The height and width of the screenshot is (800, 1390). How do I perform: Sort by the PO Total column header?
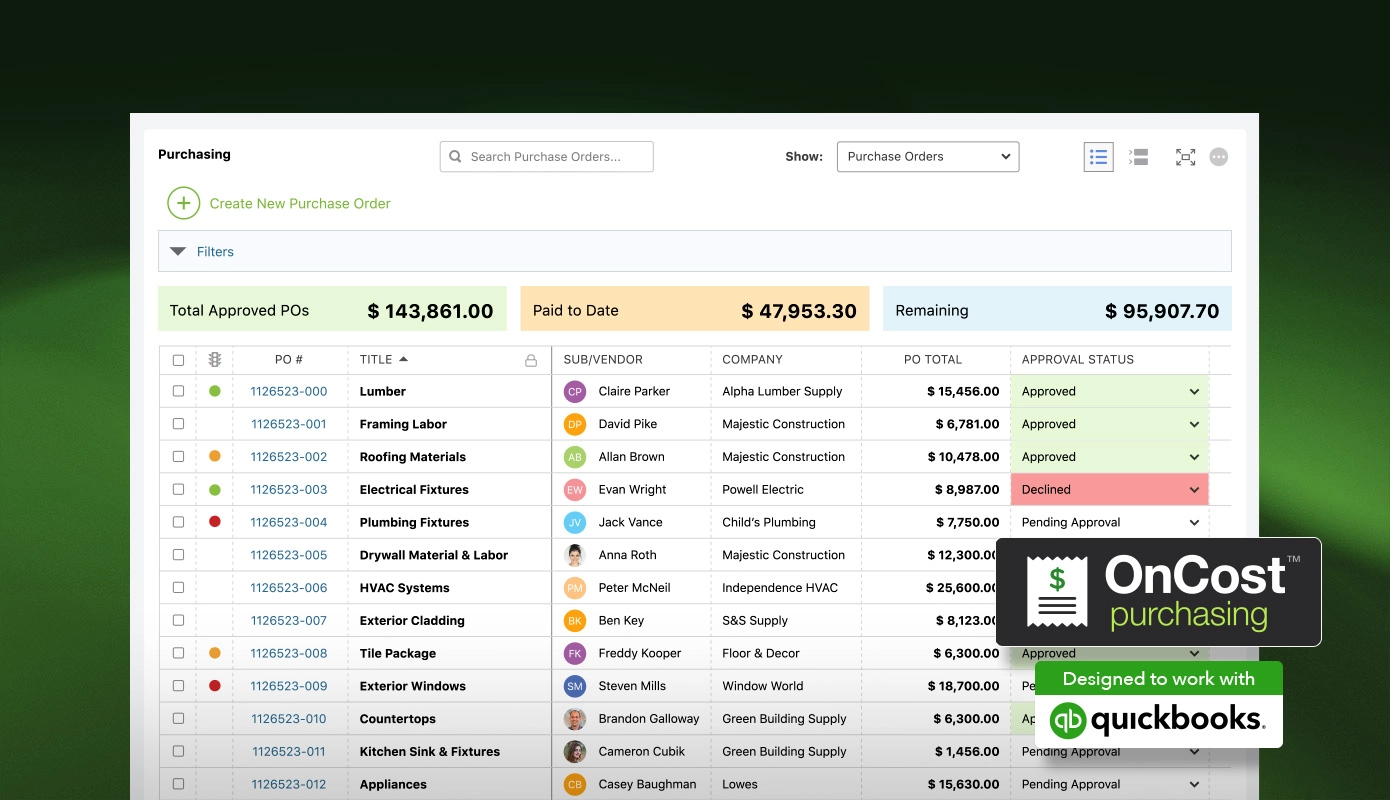tap(932, 360)
